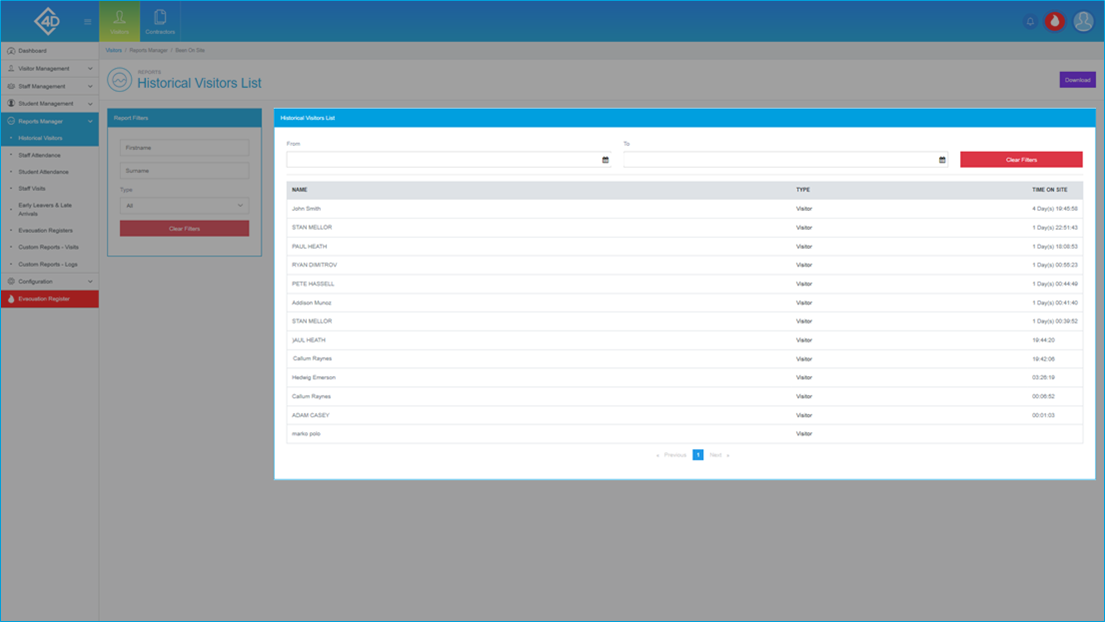
Task: Click the Next pagination link
Action: pos(719,455)
